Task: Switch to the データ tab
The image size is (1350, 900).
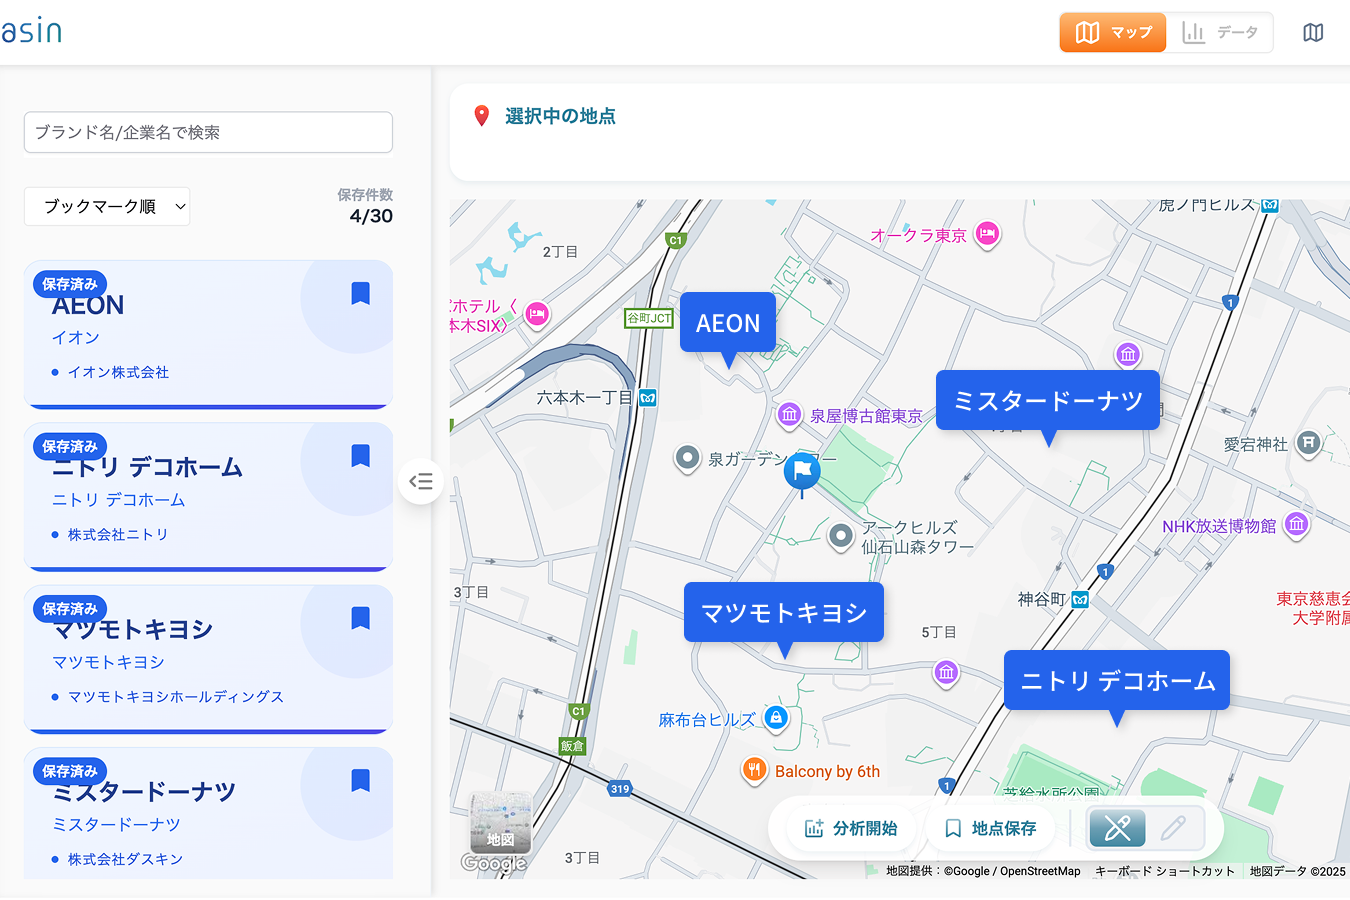Action: point(1220,33)
